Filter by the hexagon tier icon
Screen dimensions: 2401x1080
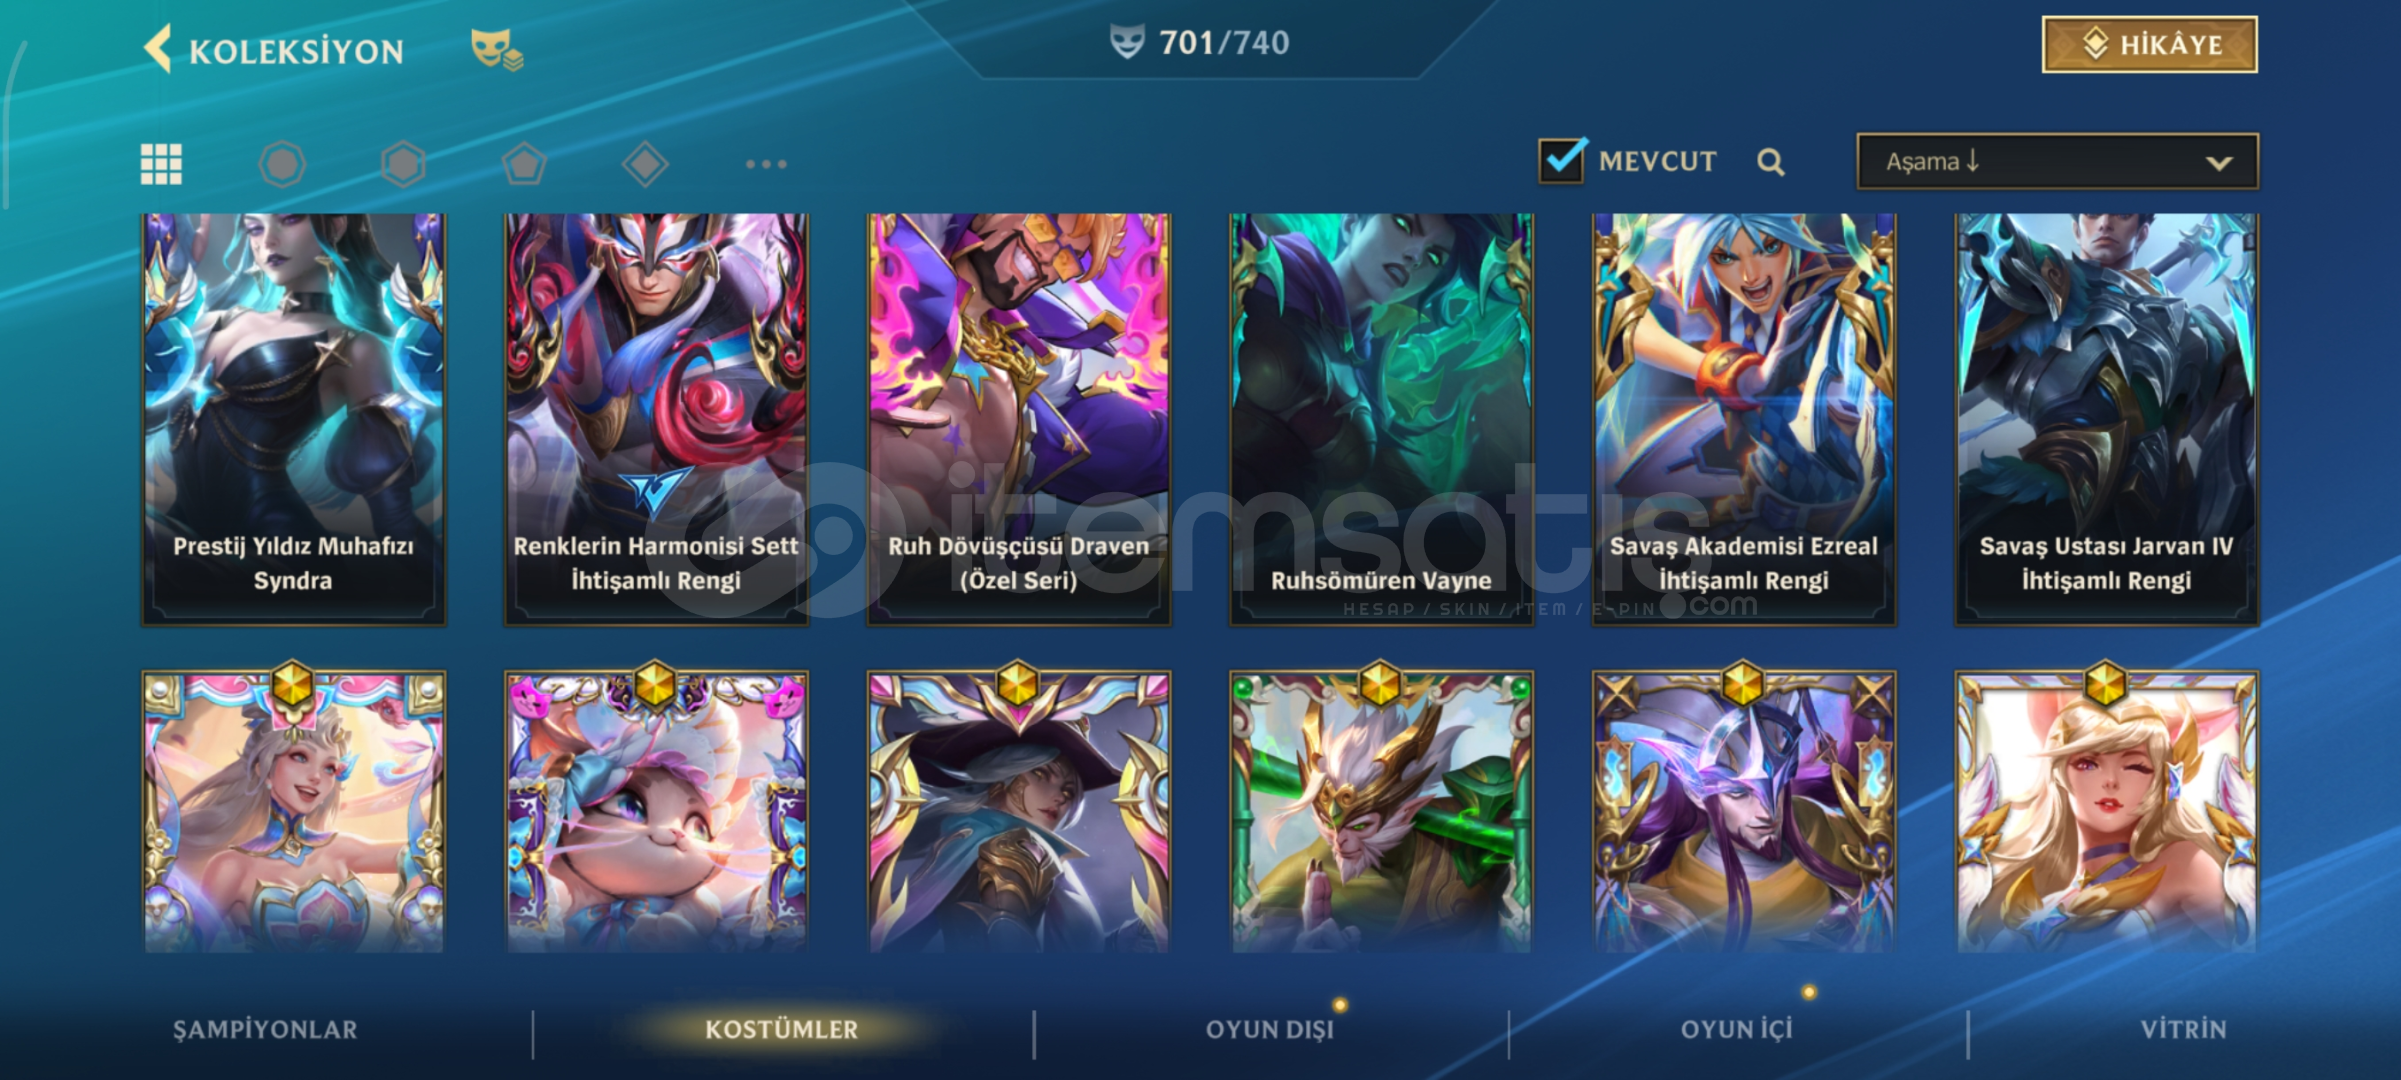pos(403,164)
